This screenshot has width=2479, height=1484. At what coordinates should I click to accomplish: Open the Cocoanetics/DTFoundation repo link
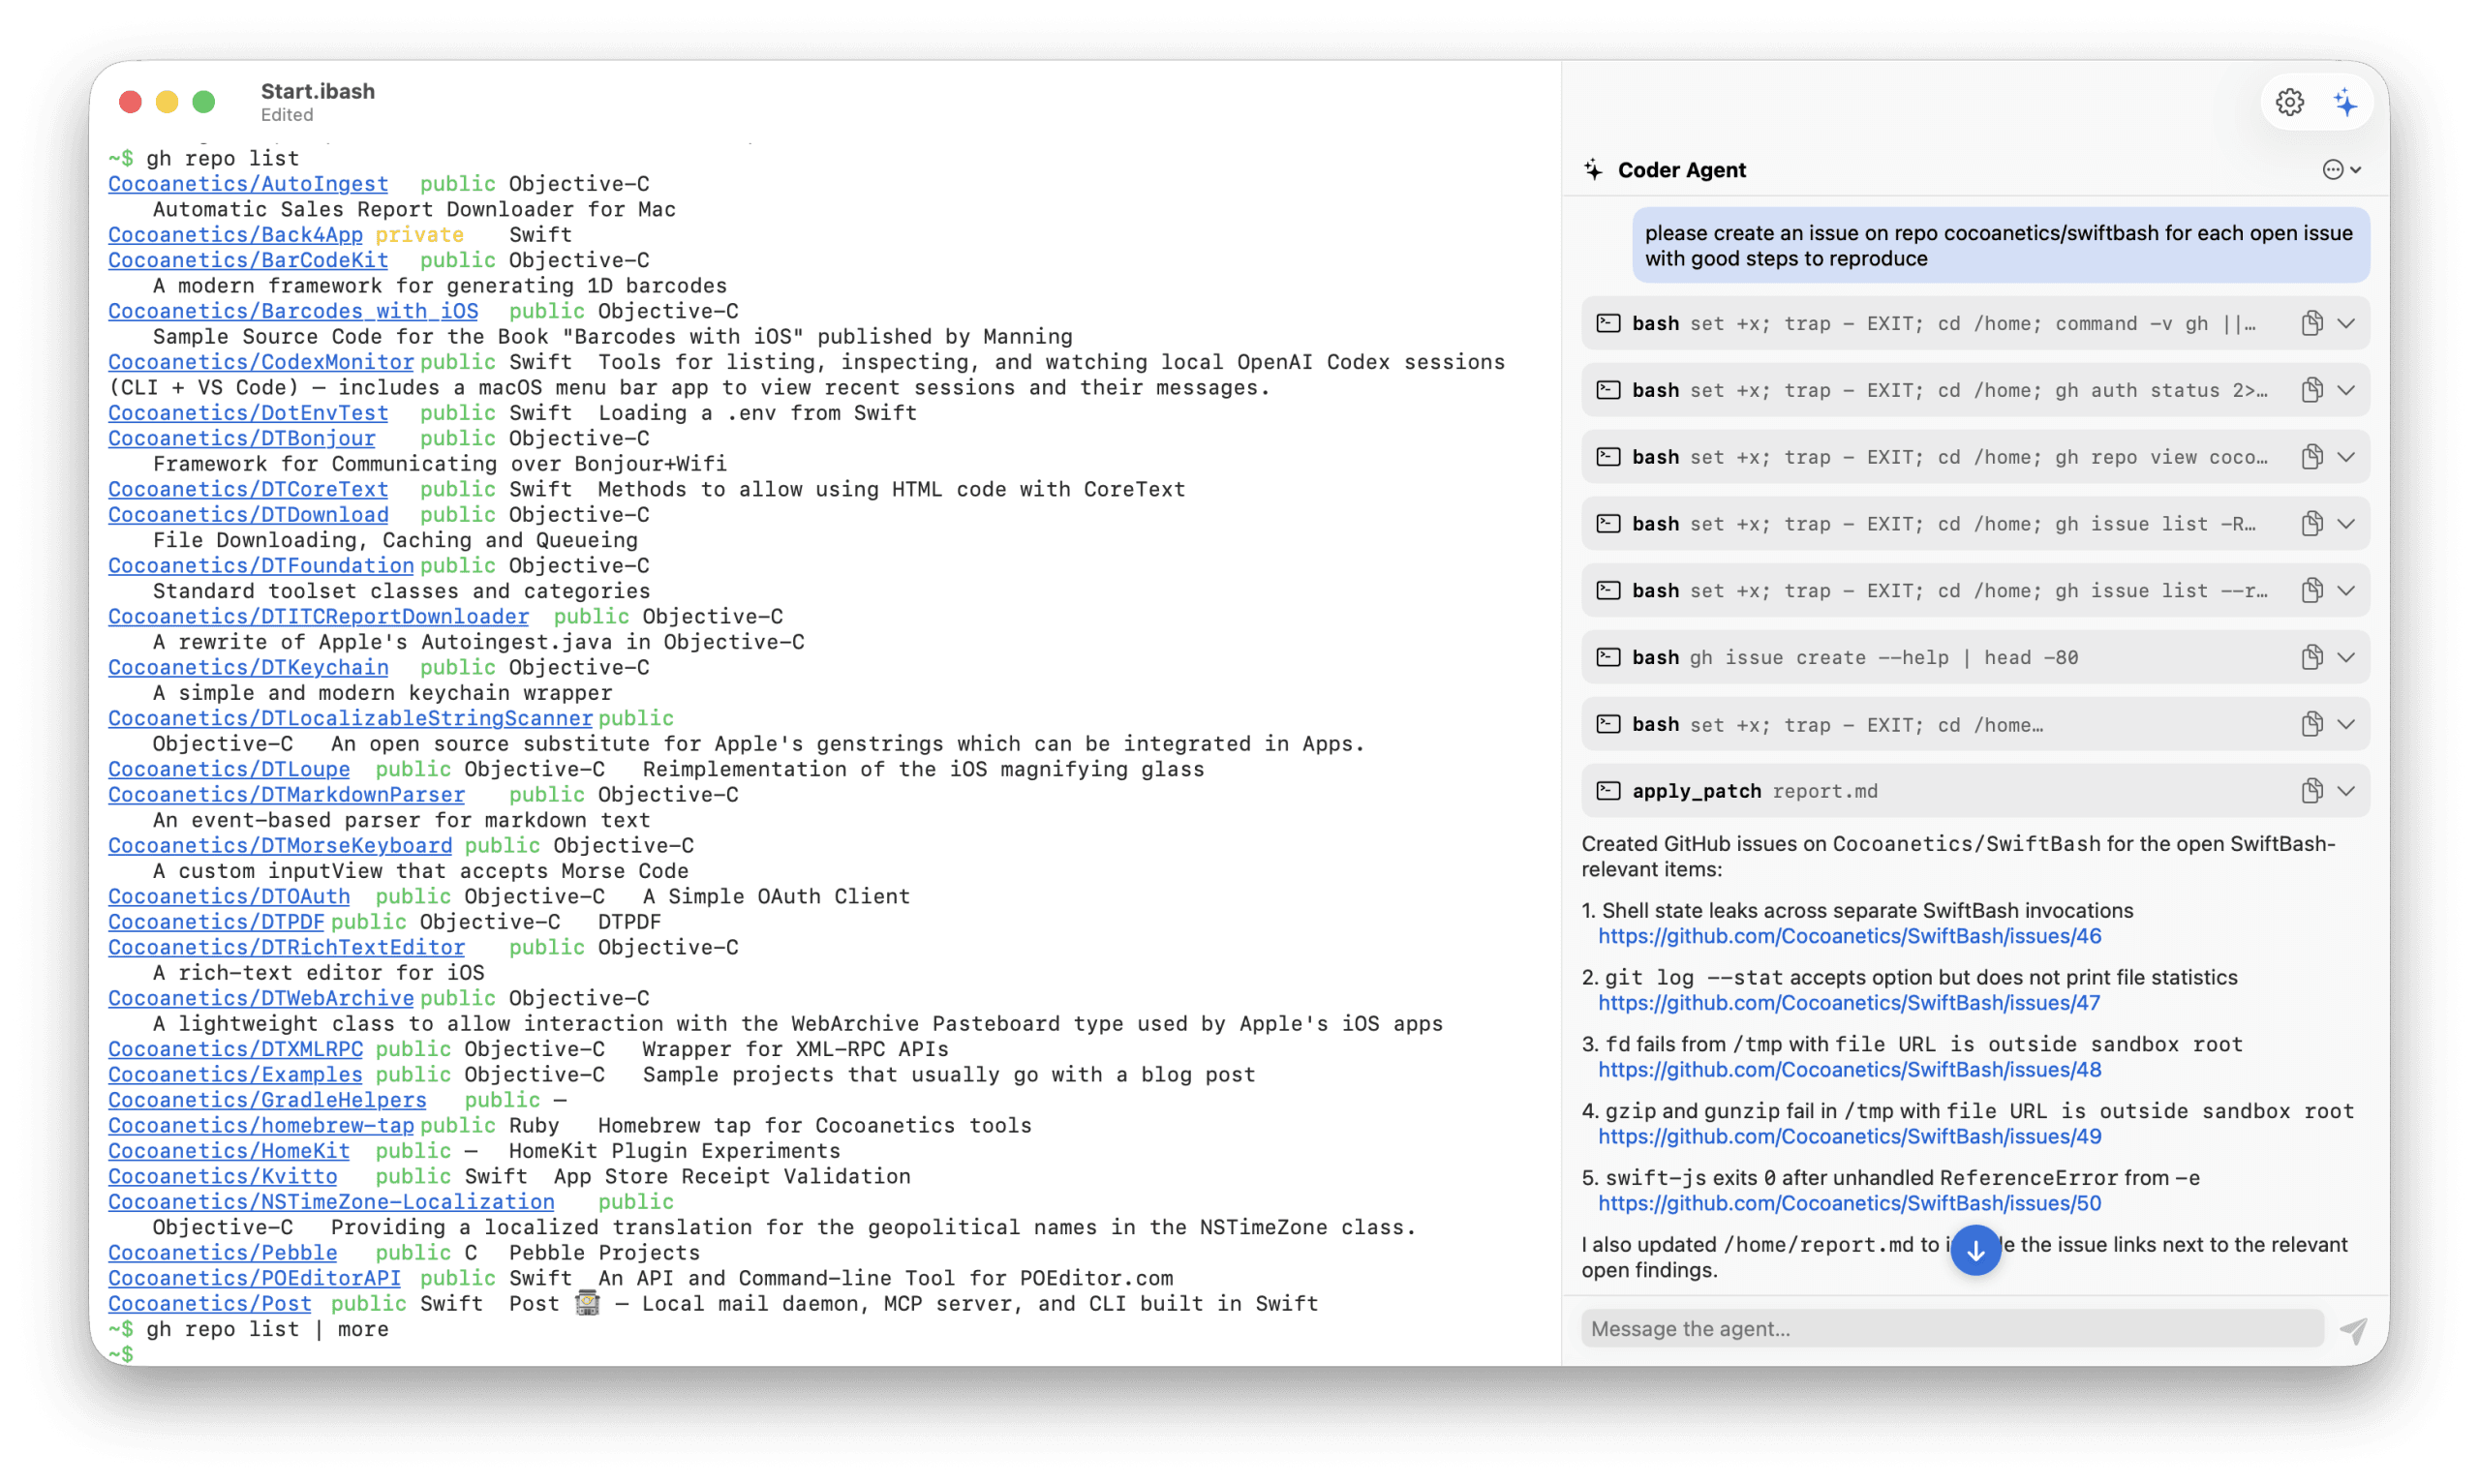coord(261,566)
